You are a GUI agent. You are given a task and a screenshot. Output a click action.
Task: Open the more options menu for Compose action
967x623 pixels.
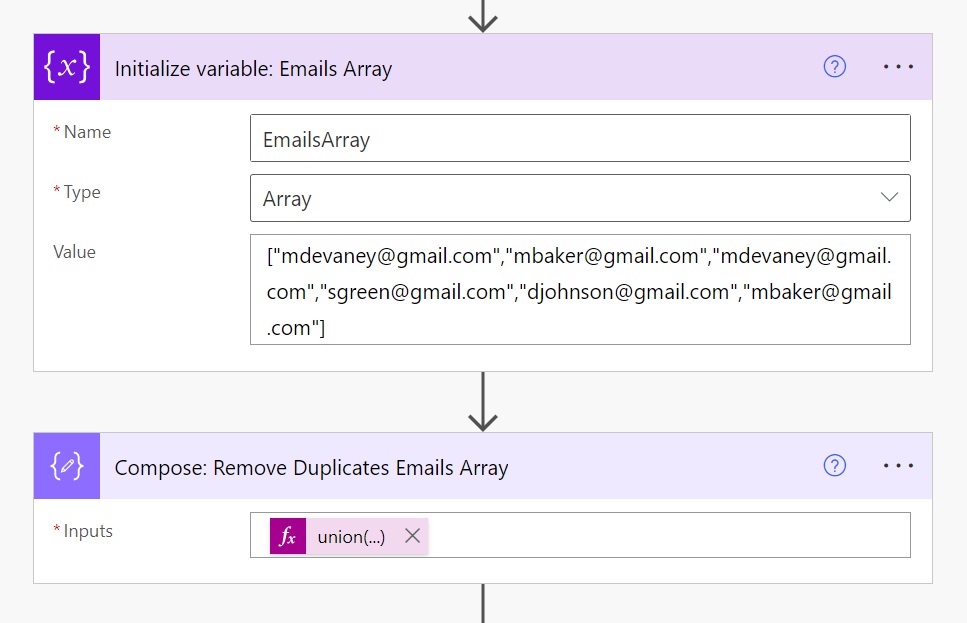click(x=898, y=466)
